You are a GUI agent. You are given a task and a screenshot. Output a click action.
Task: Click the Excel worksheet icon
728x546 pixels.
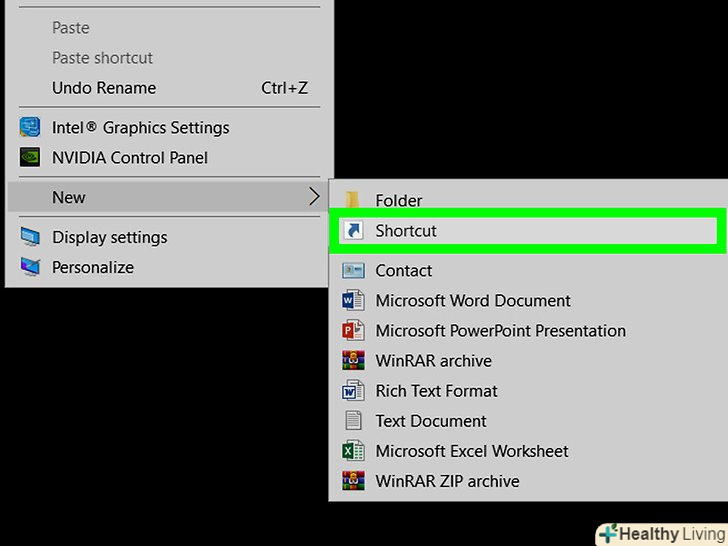tap(353, 451)
